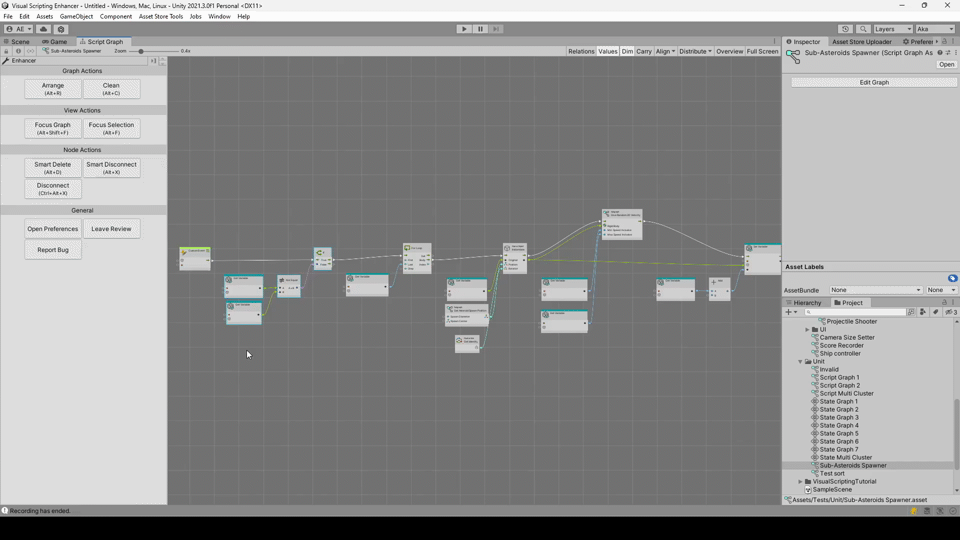Open Project panel more options menu

pos(953,302)
